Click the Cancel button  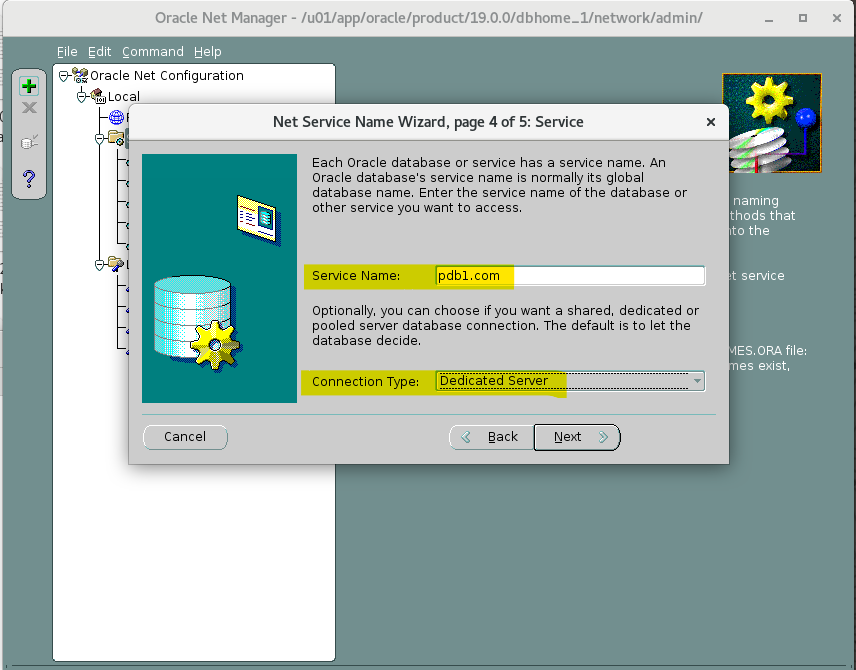[x=185, y=437]
